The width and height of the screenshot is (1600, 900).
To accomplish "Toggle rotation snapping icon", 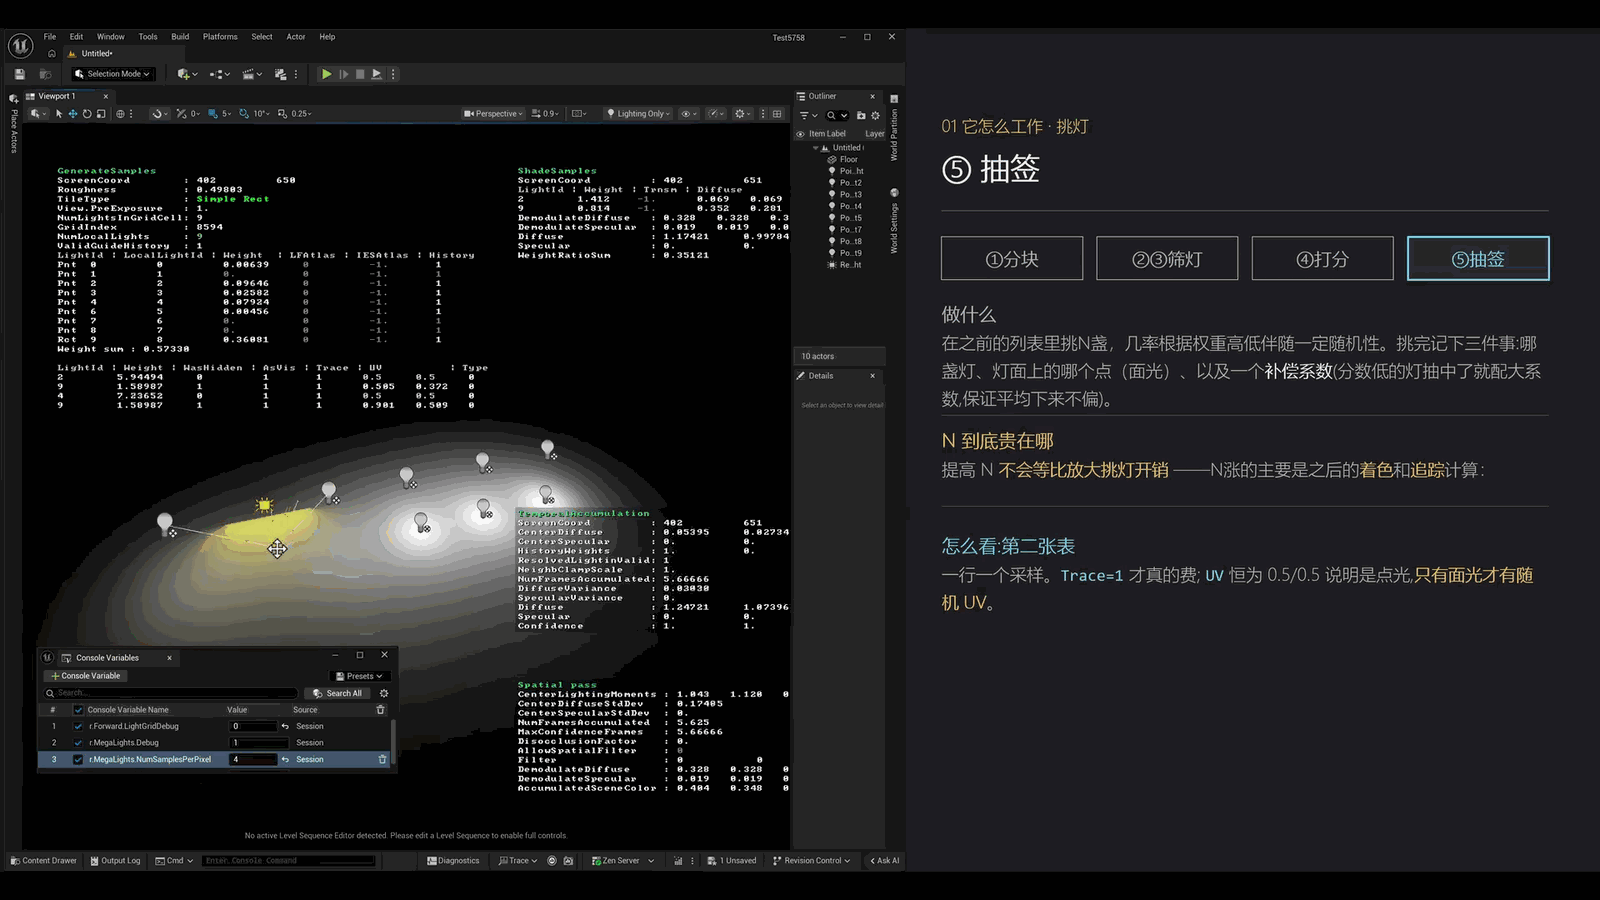I will tap(243, 114).
